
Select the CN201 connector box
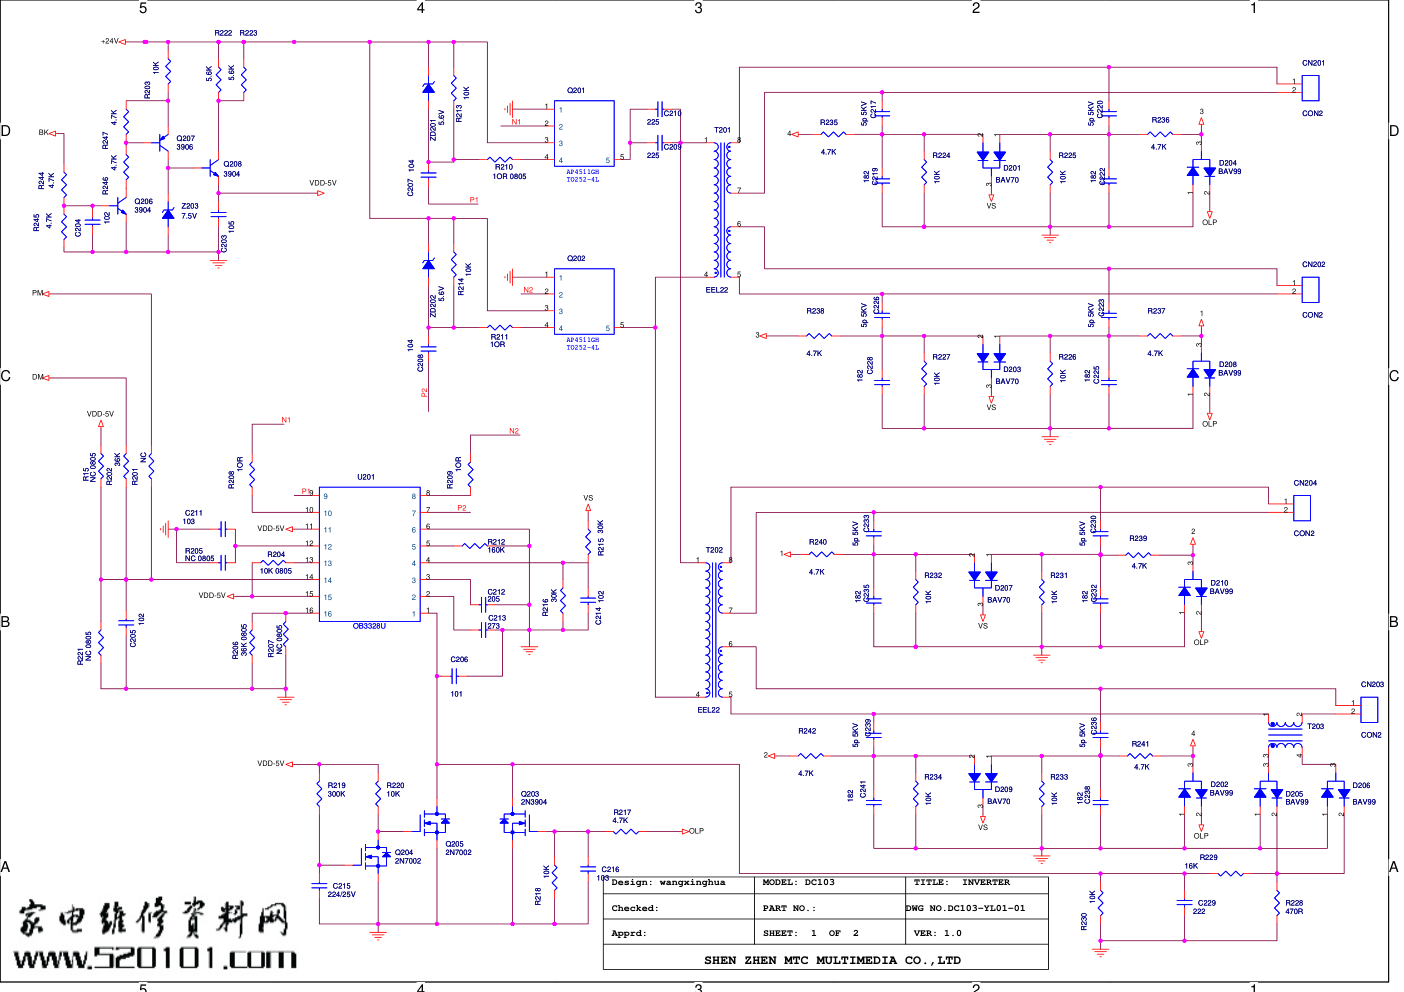point(1310,88)
